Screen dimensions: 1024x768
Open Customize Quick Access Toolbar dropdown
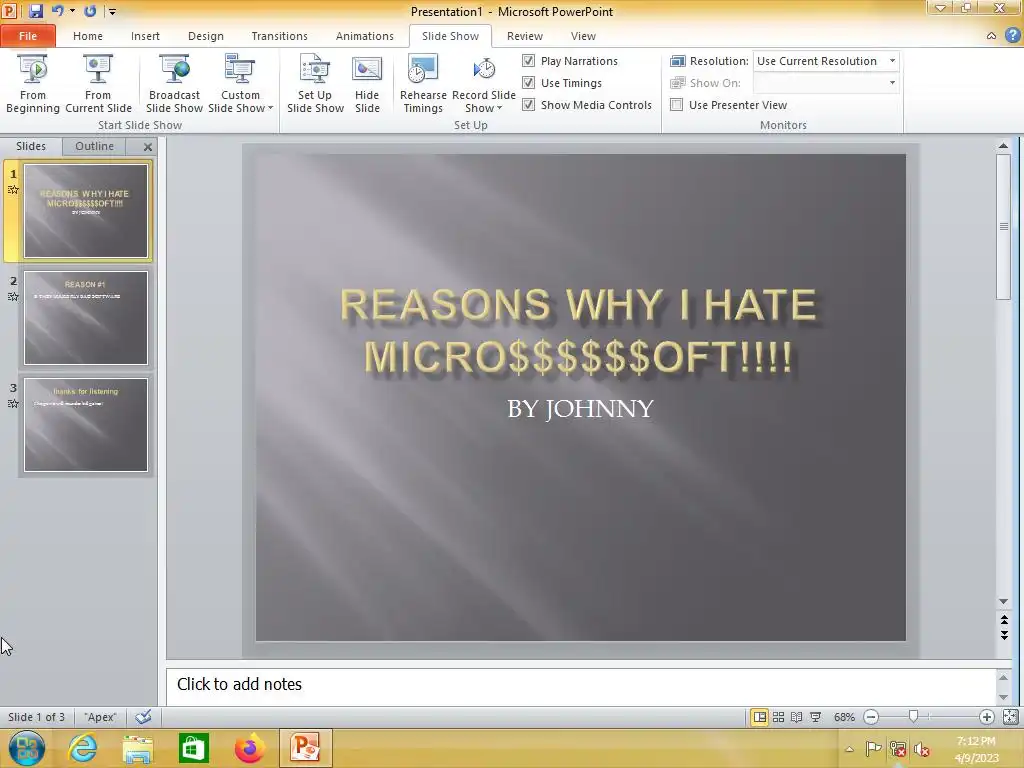(x=112, y=11)
